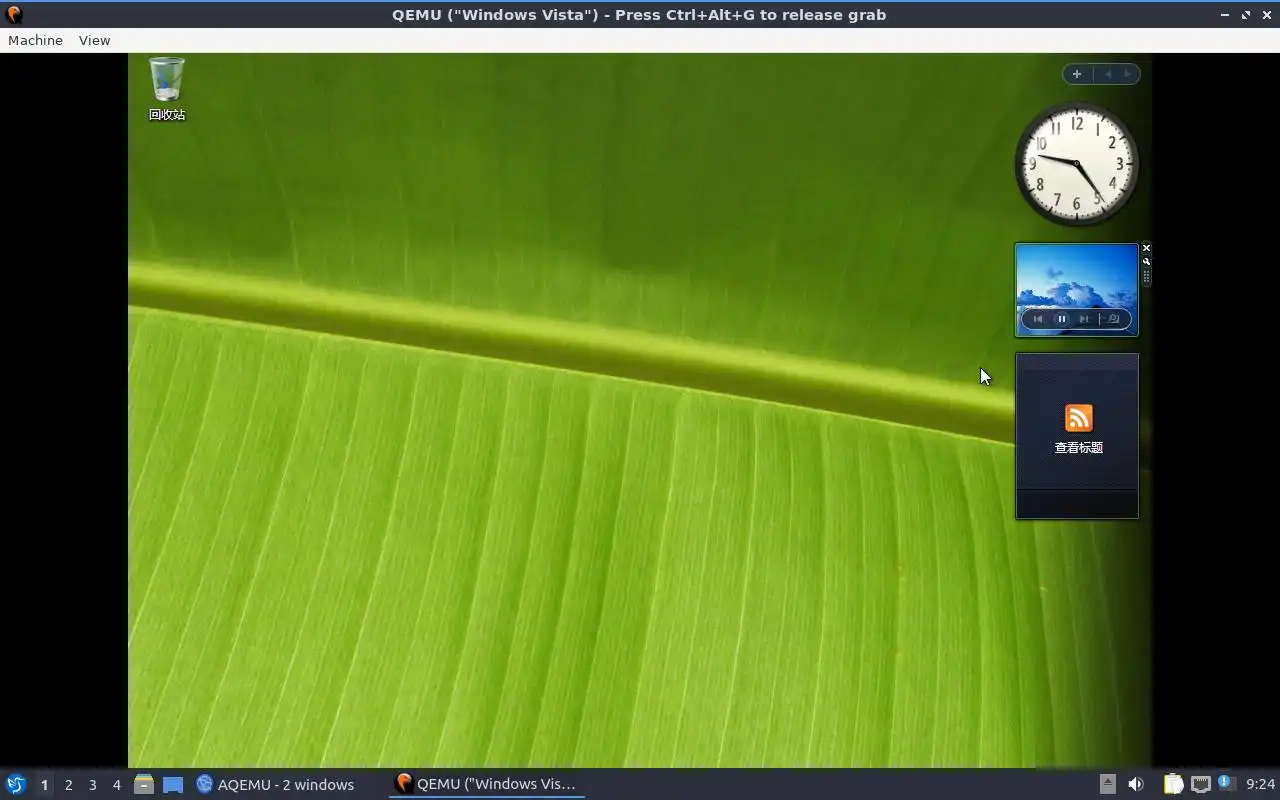
Task: Expand hidden system tray items arrow
Action: [x=1107, y=784]
